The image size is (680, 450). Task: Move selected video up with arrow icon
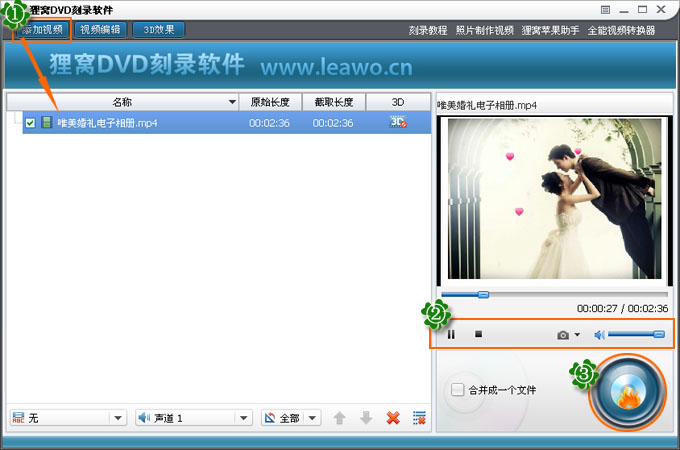pyautogui.click(x=339, y=418)
